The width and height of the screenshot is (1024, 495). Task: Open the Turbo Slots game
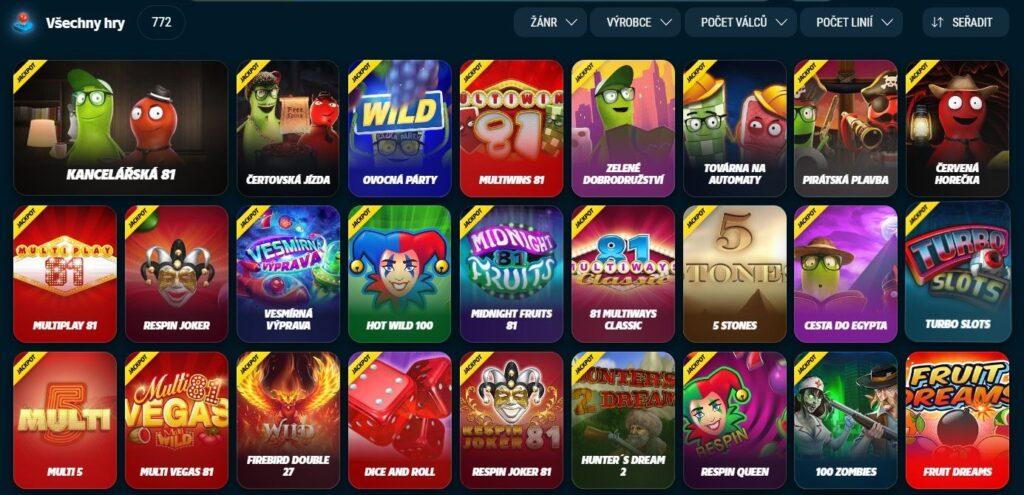(x=957, y=272)
